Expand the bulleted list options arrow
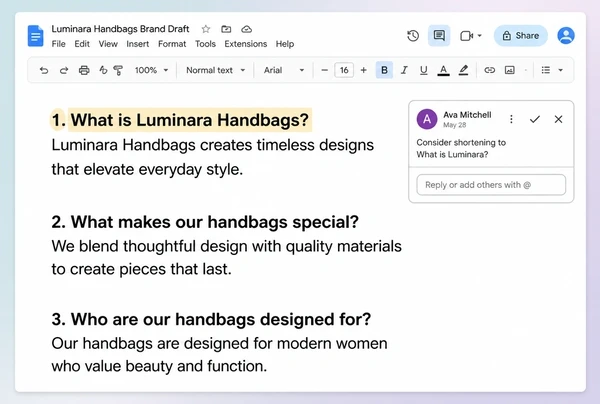The width and height of the screenshot is (600, 404). (561, 70)
